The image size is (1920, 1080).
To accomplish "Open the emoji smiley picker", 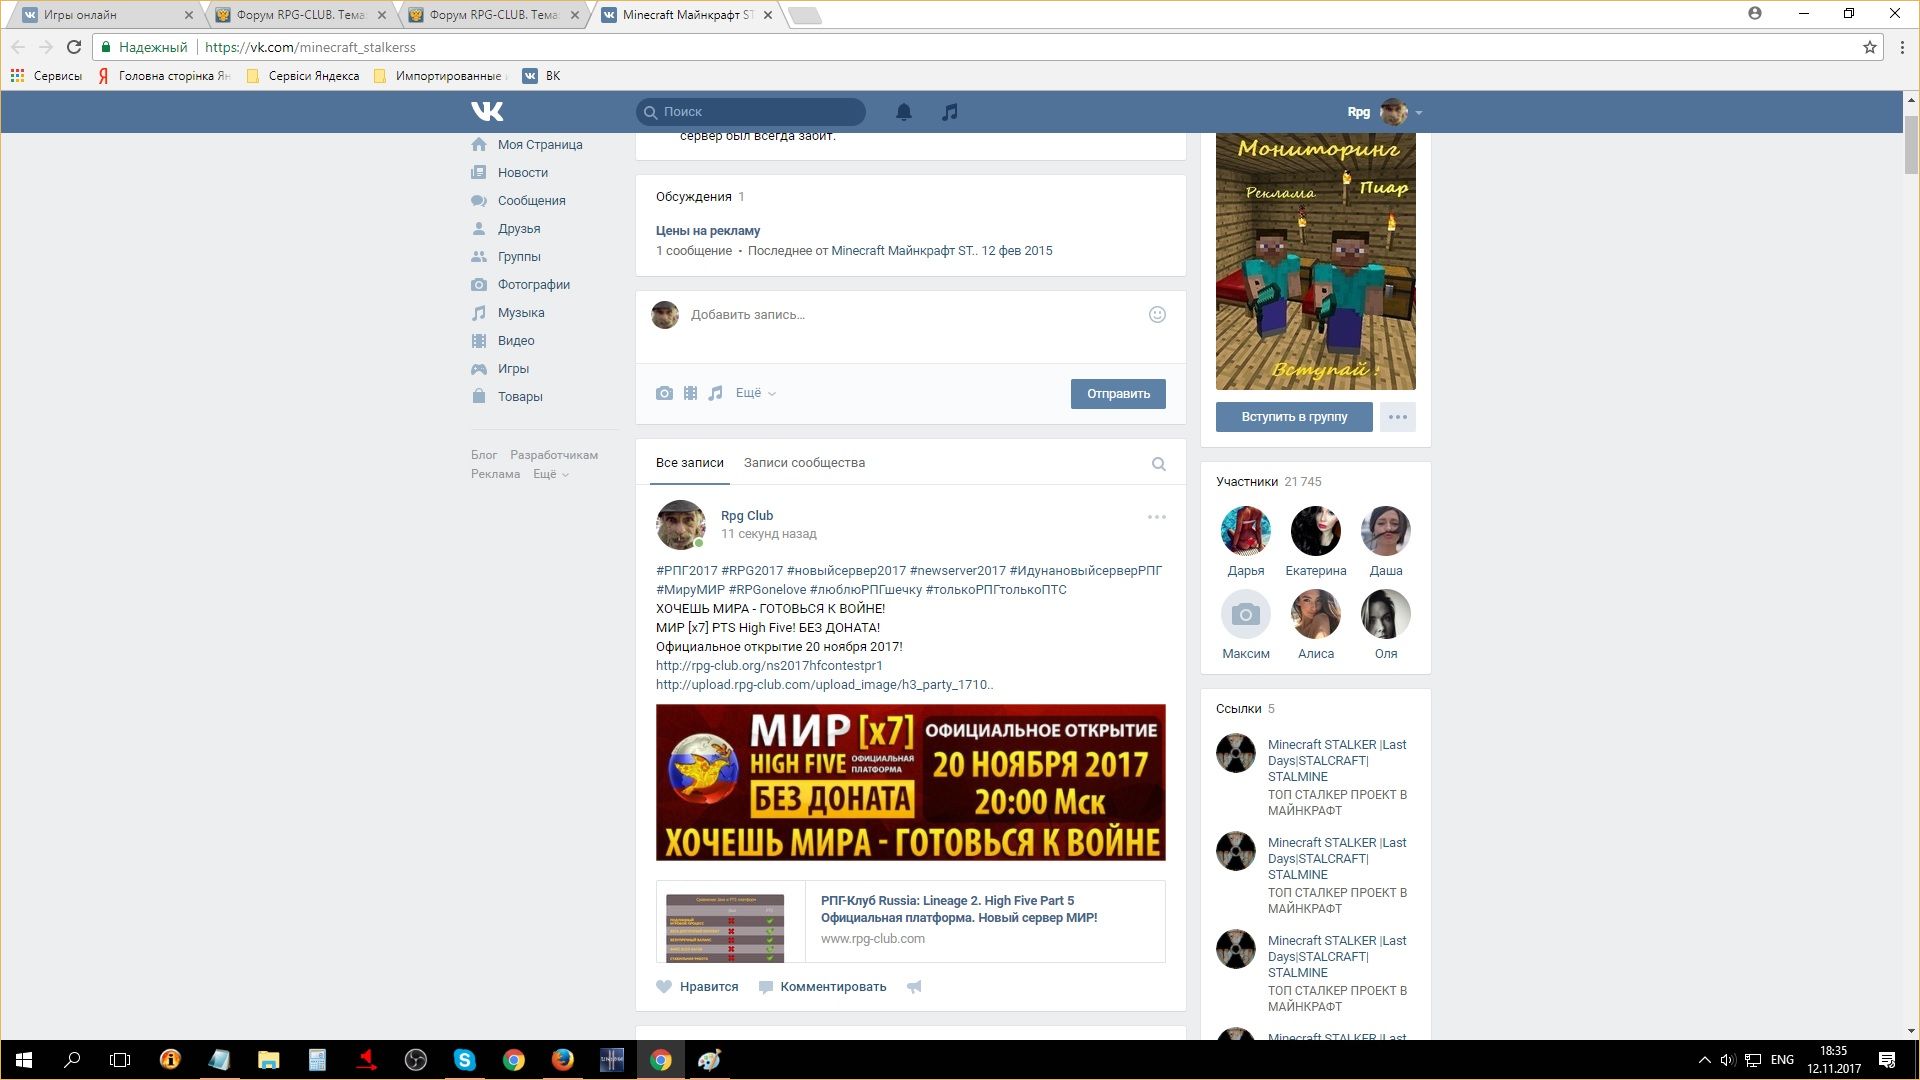I will (1157, 314).
